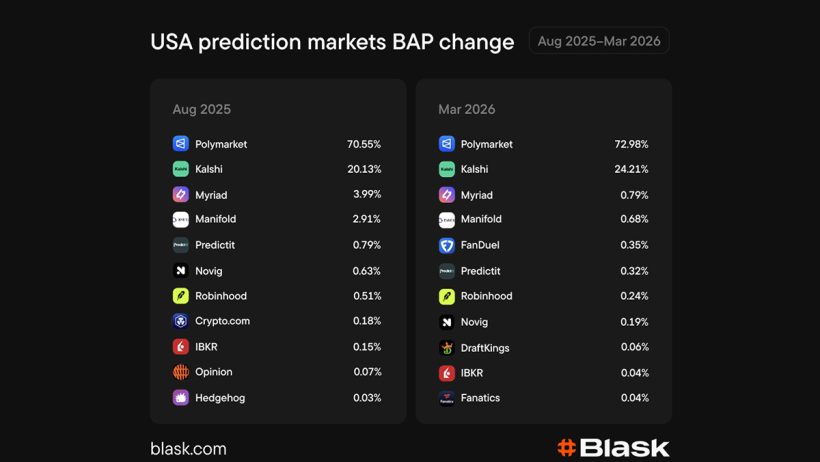Open the blask.com link
Image resolution: width=820 pixels, height=462 pixels.
point(188,449)
